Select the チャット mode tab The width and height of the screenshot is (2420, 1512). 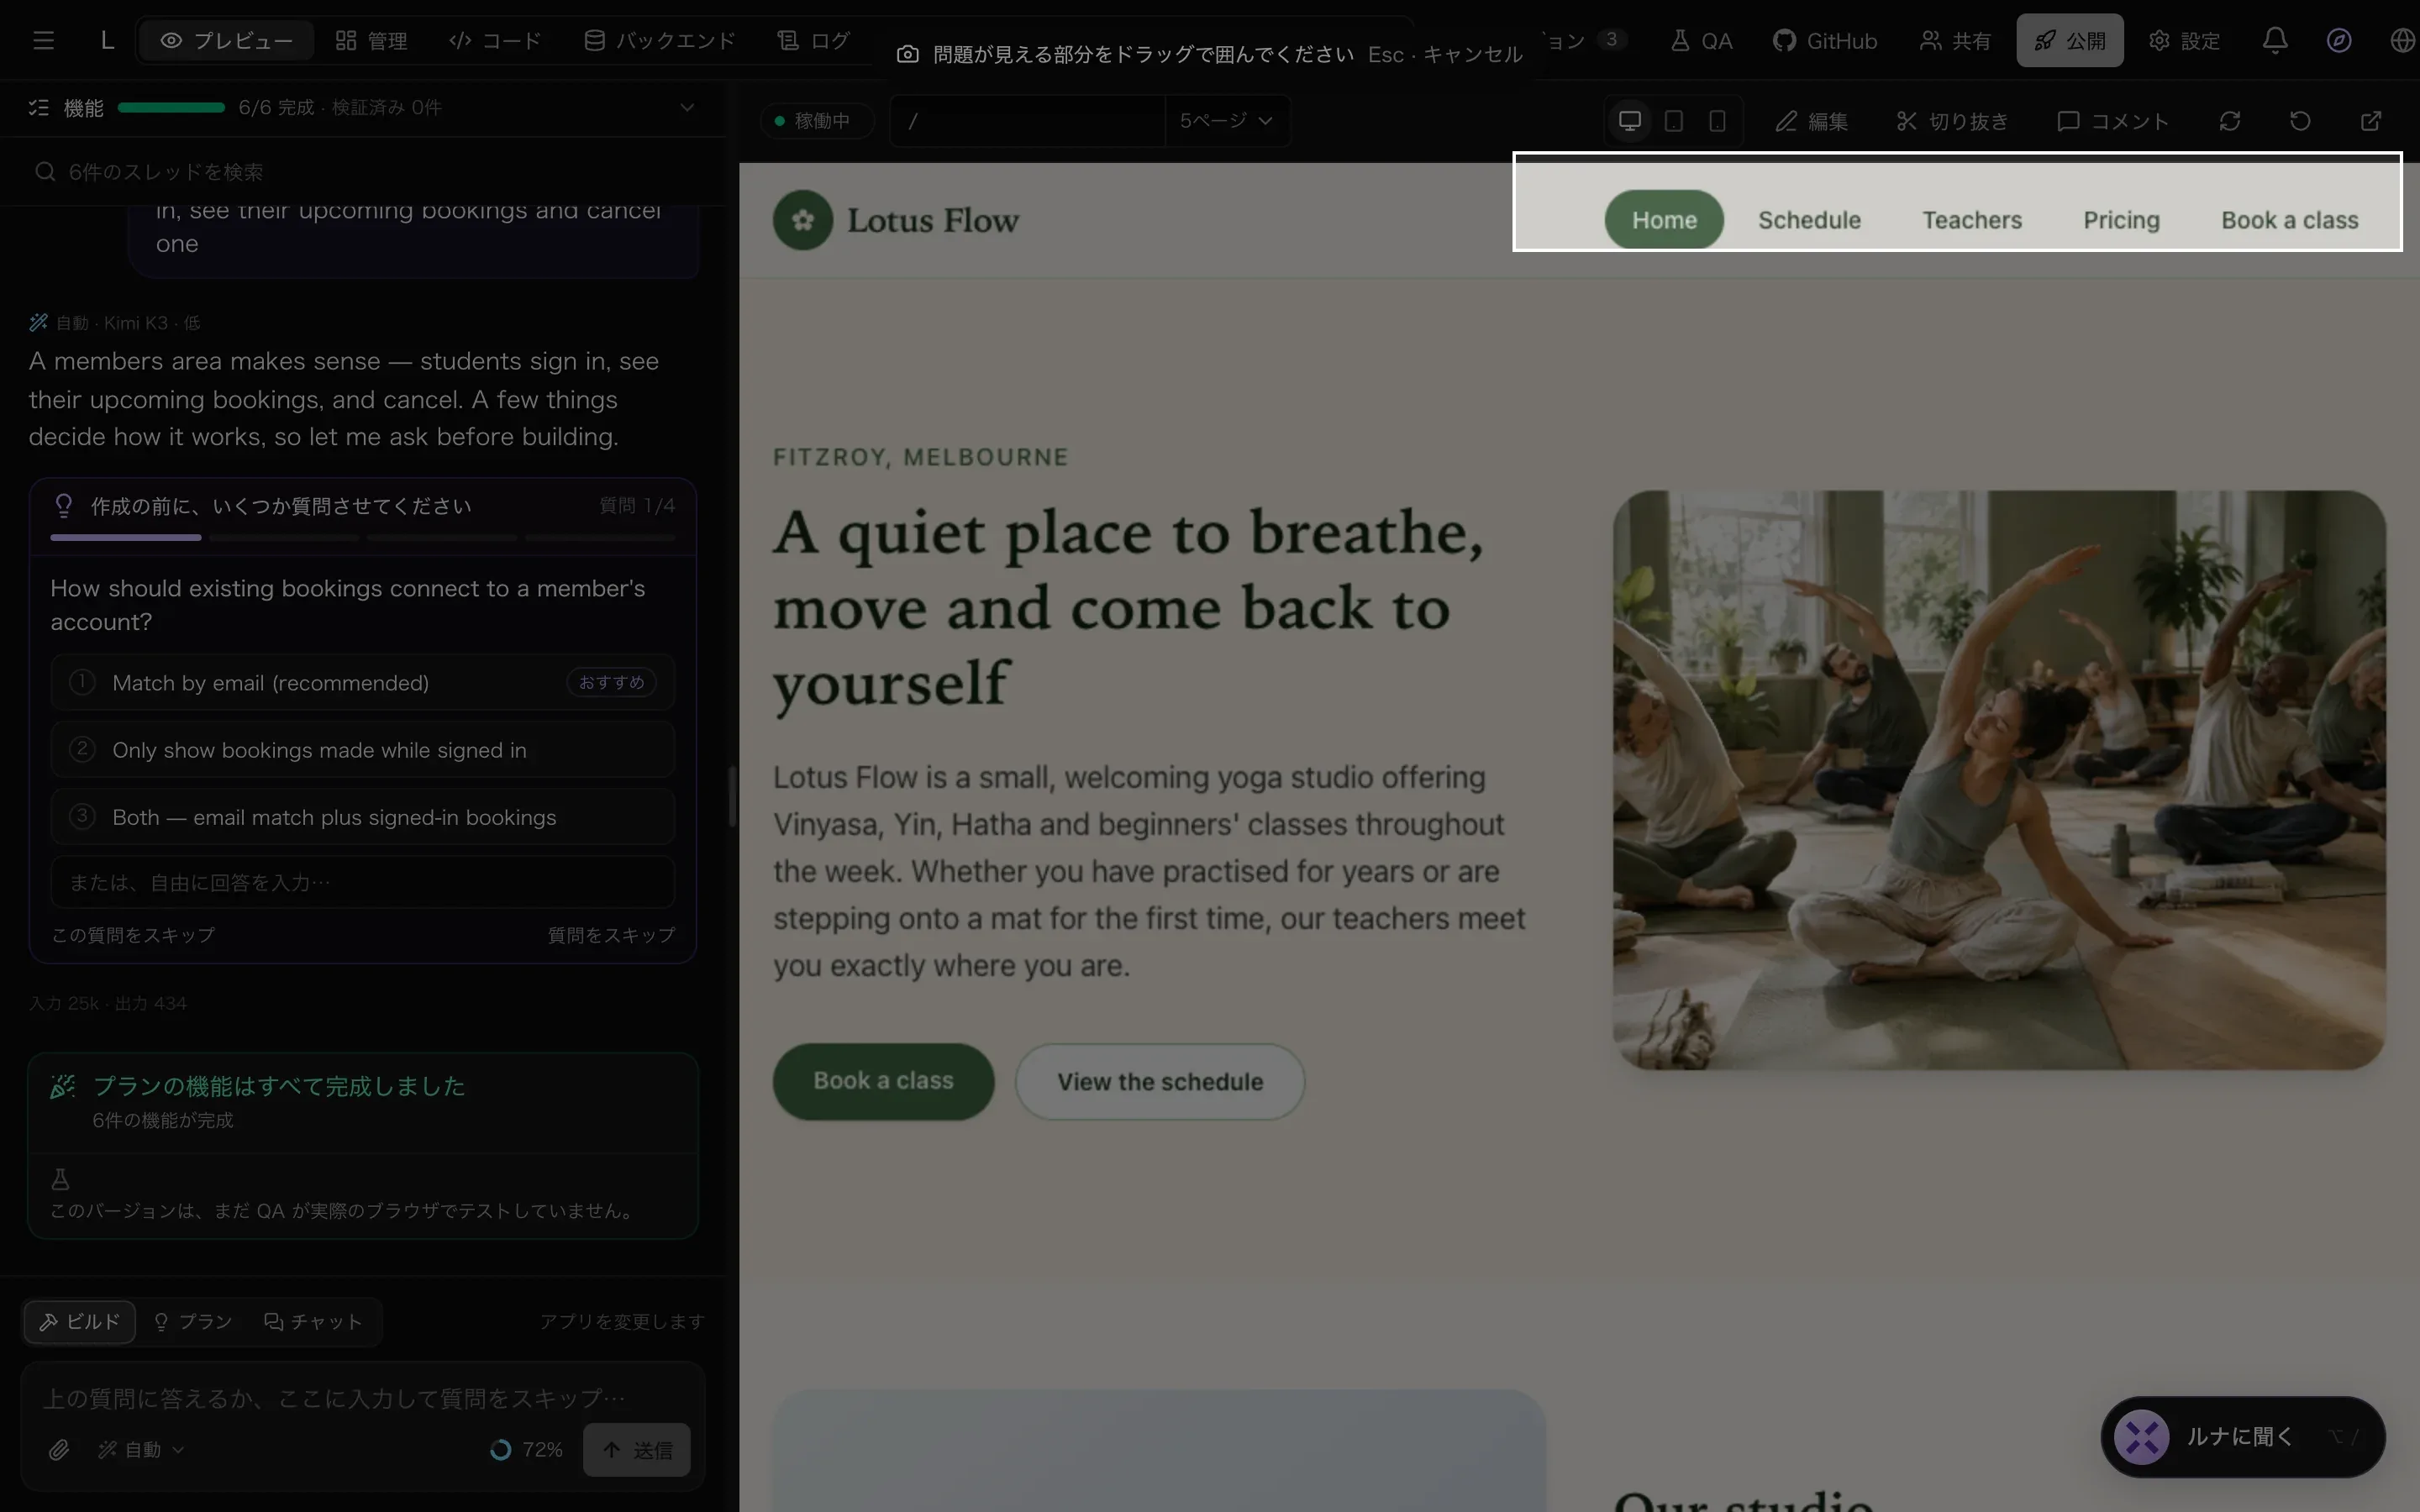(x=313, y=1321)
